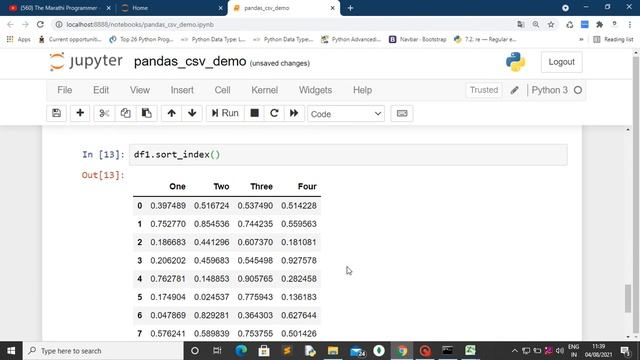
Task: Click the notebook vertical scrollbar thumb
Action: (628, 298)
